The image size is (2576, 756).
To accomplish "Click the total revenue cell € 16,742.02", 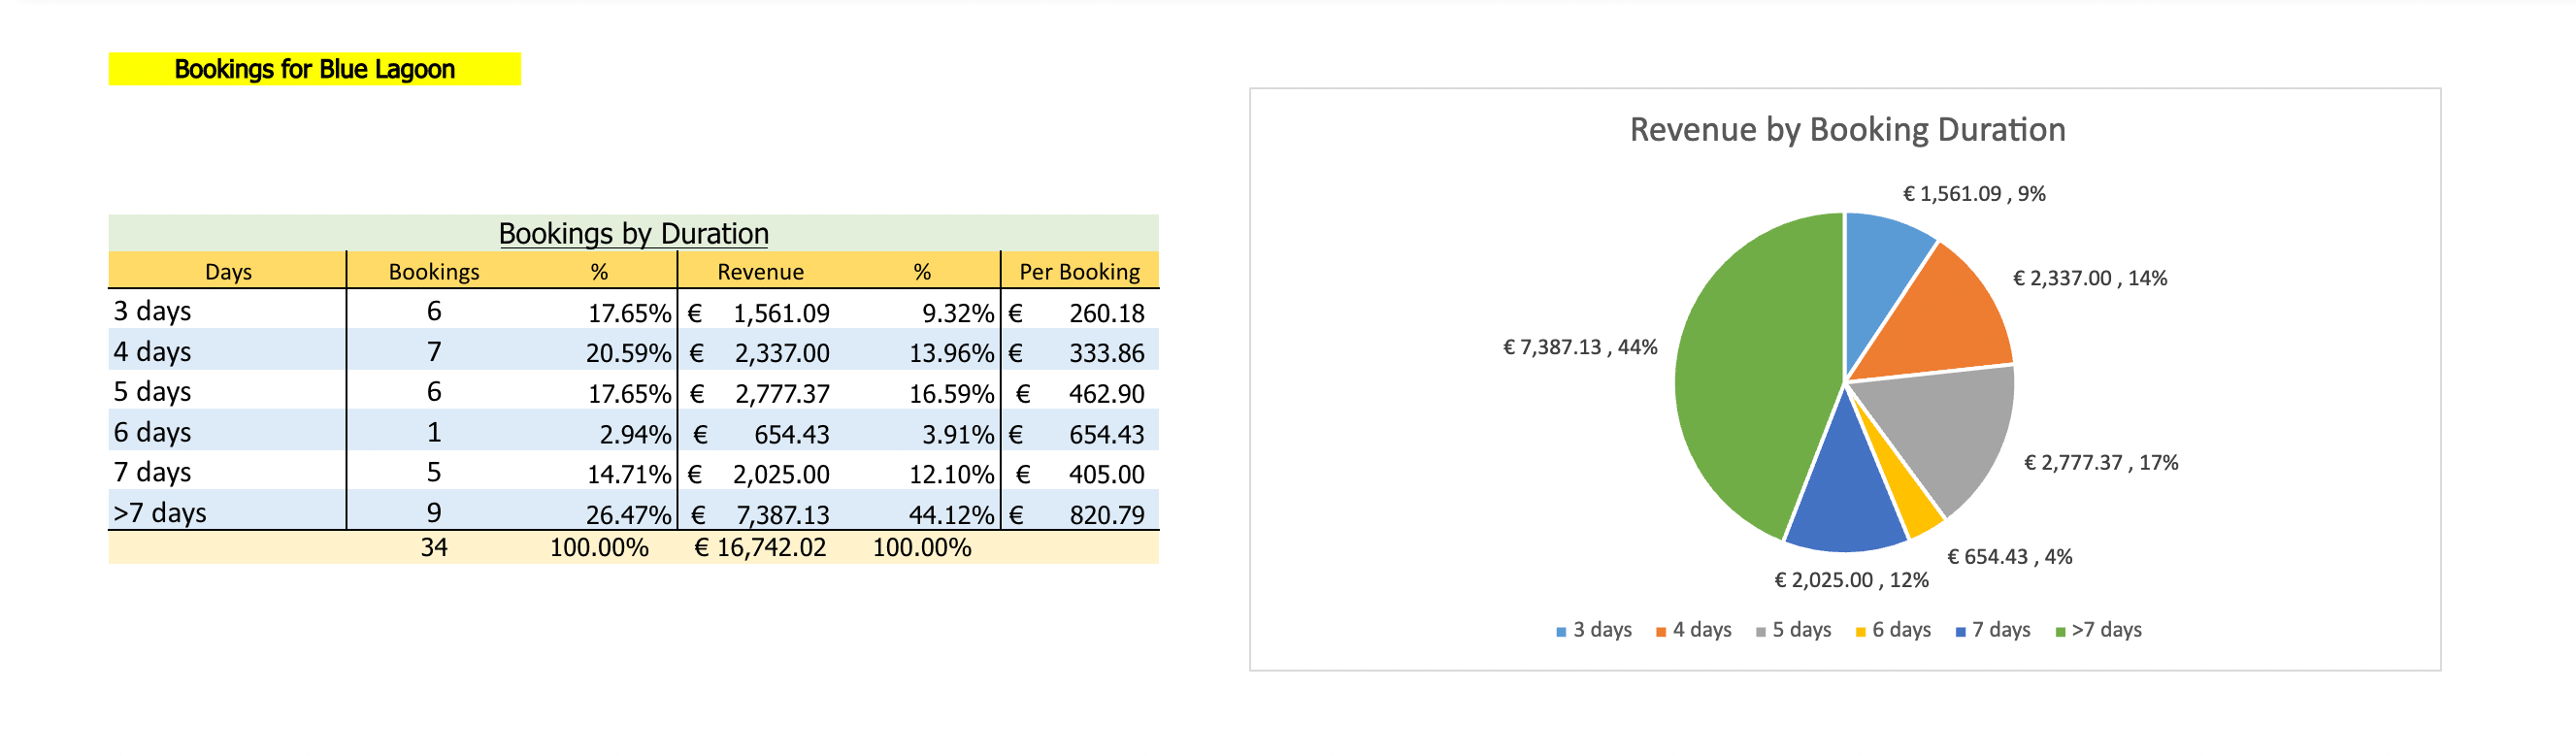I will tap(760, 548).
